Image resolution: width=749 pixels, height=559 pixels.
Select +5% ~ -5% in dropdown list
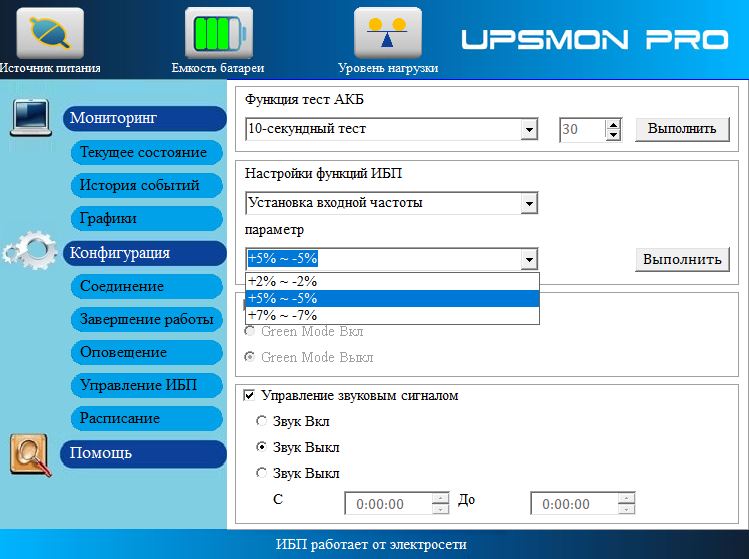pos(392,298)
